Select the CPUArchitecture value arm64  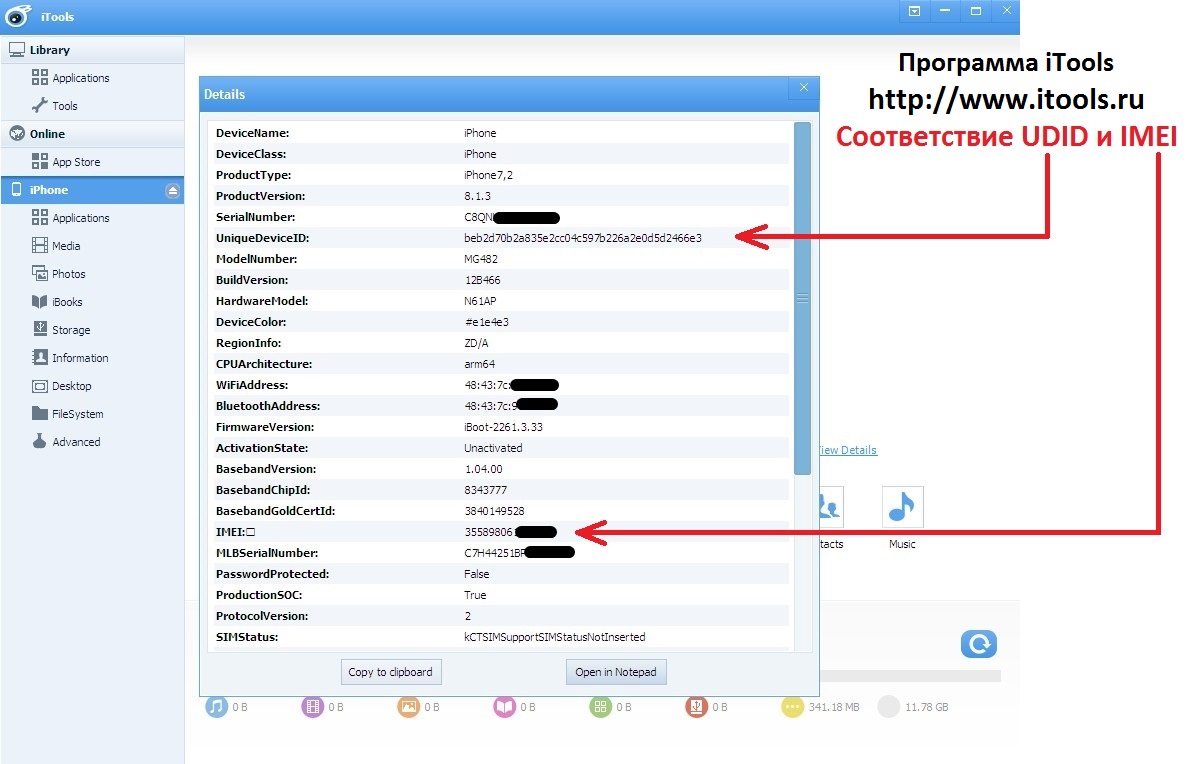pyautogui.click(x=479, y=365)
